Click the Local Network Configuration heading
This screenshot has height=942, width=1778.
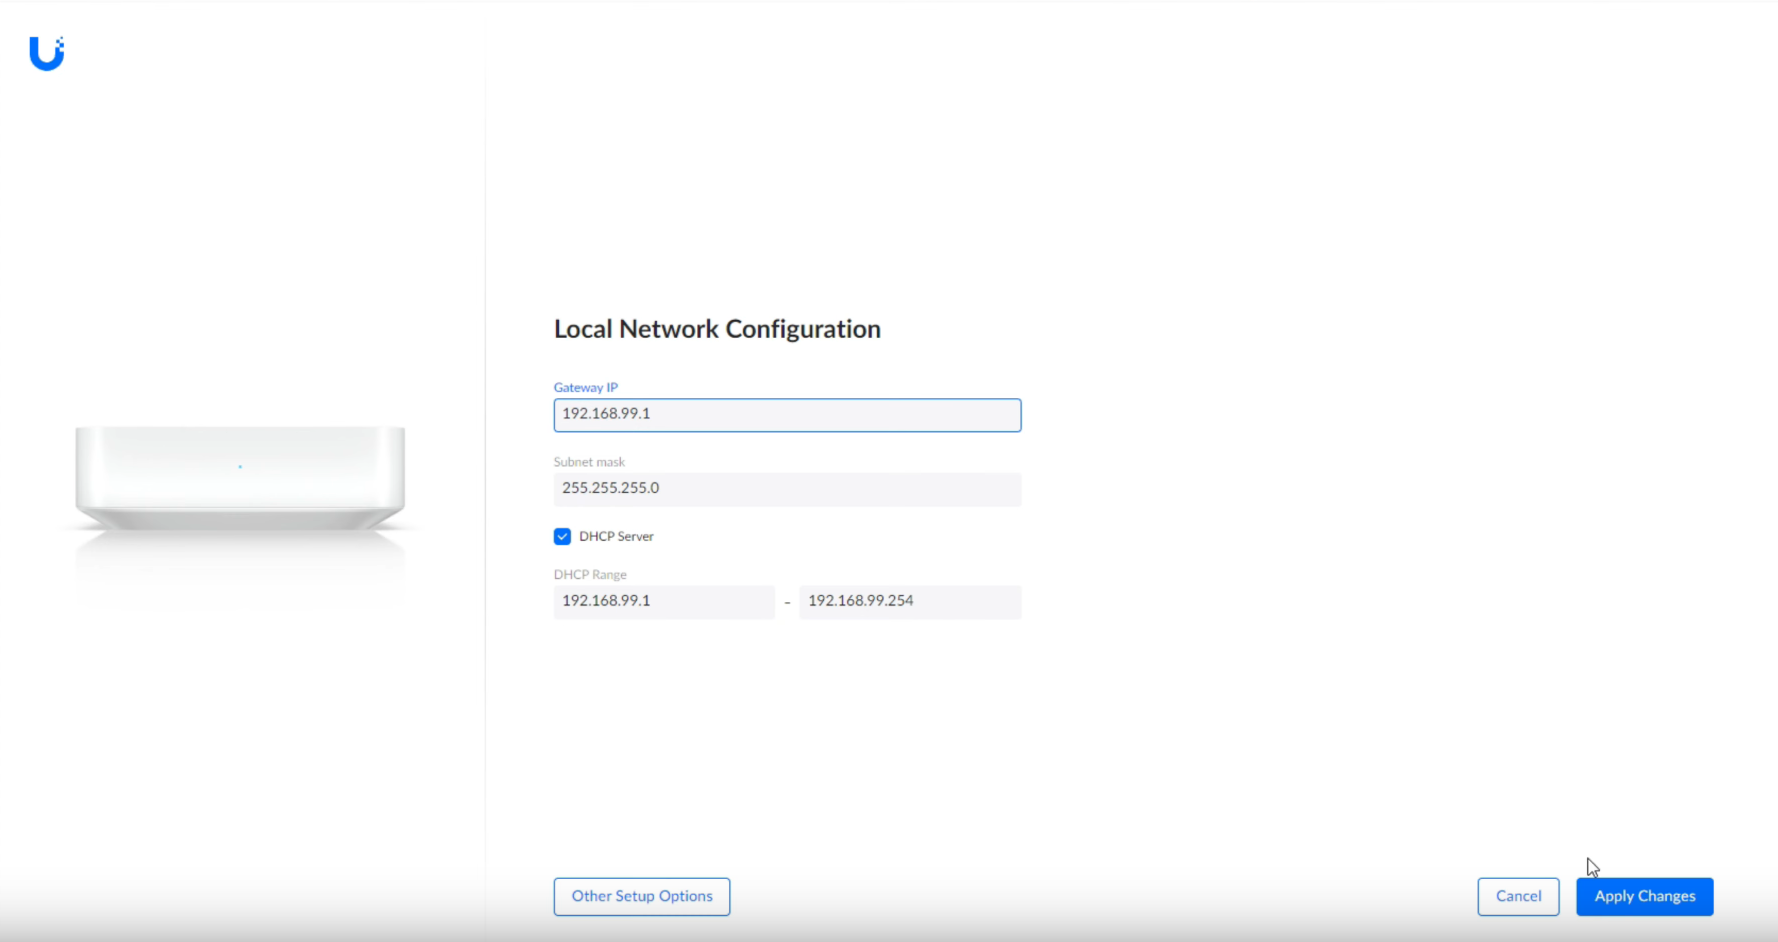coord(717,329)
